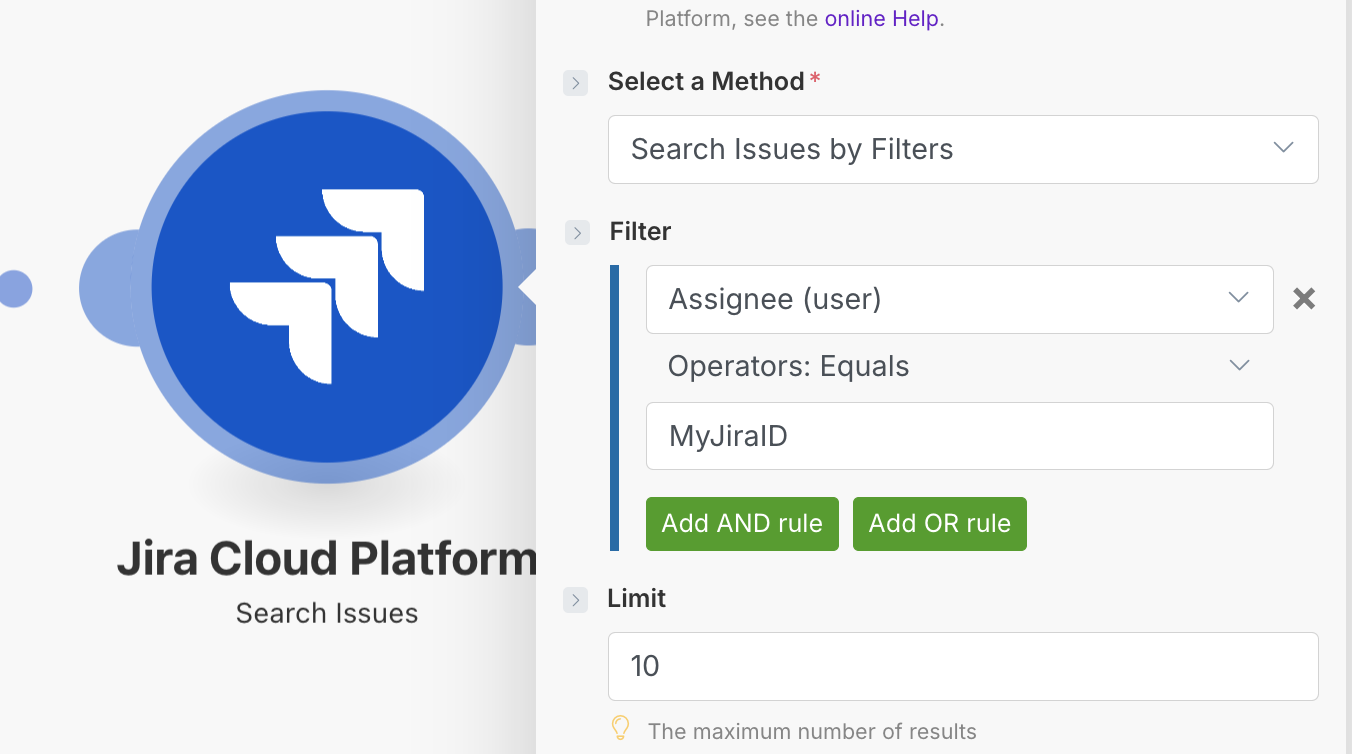Toggle the chevron beside Select a Method

575,83
